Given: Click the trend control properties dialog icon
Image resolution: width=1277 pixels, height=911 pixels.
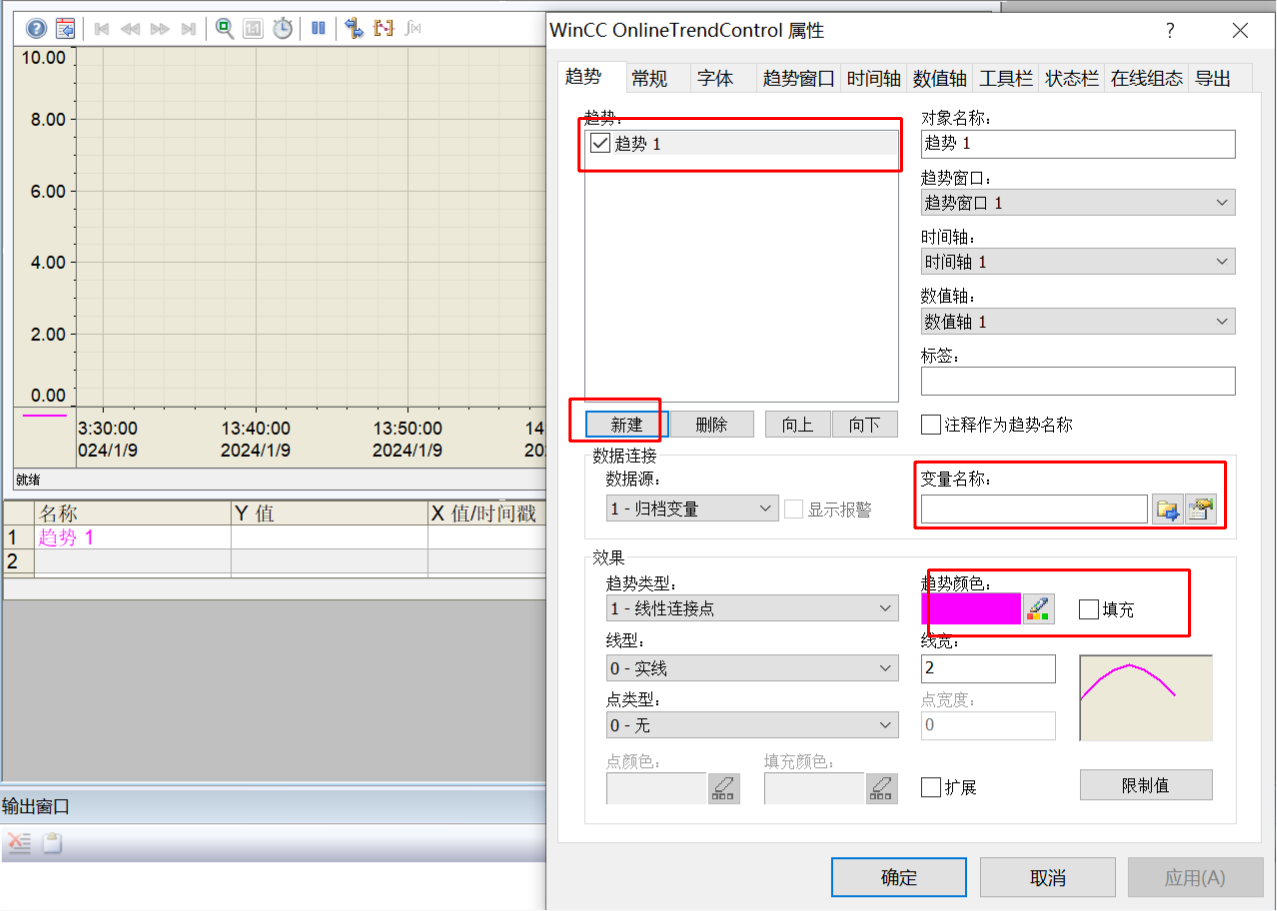Looking at the screenshot, I should tap(65, 28).
